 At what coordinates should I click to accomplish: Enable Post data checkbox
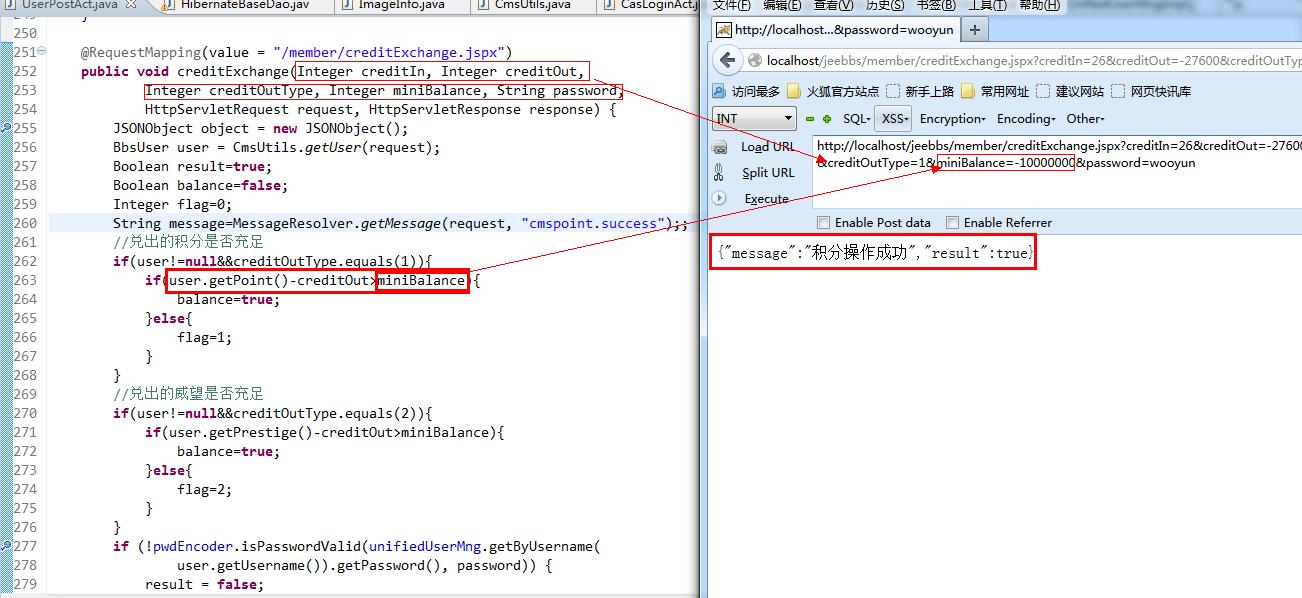[823, 222]
